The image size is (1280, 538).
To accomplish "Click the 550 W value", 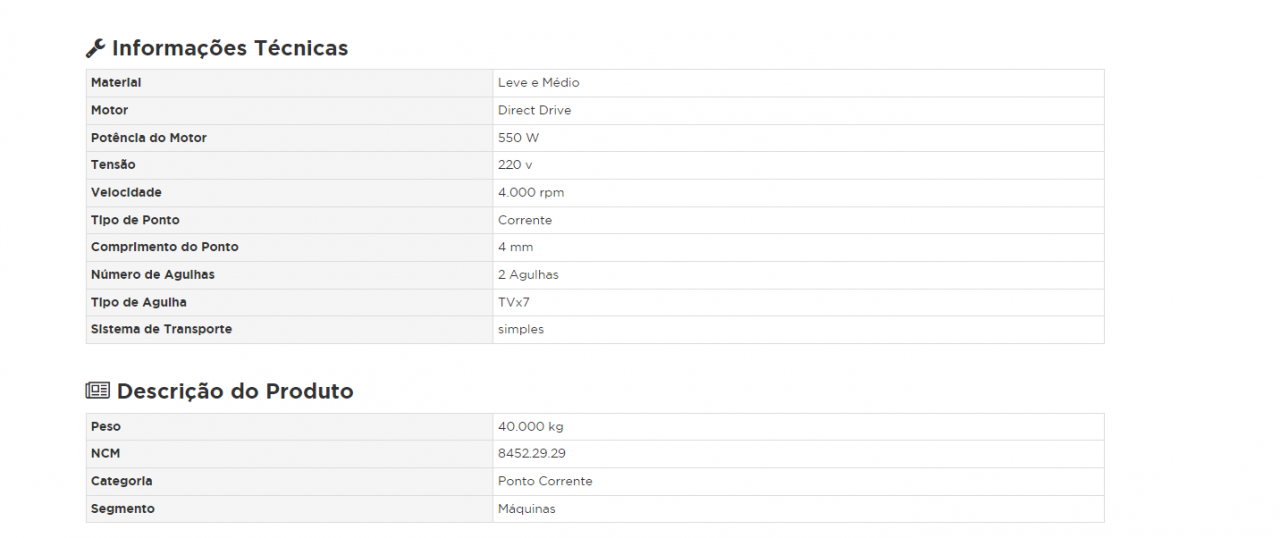I will pos(518,138).
